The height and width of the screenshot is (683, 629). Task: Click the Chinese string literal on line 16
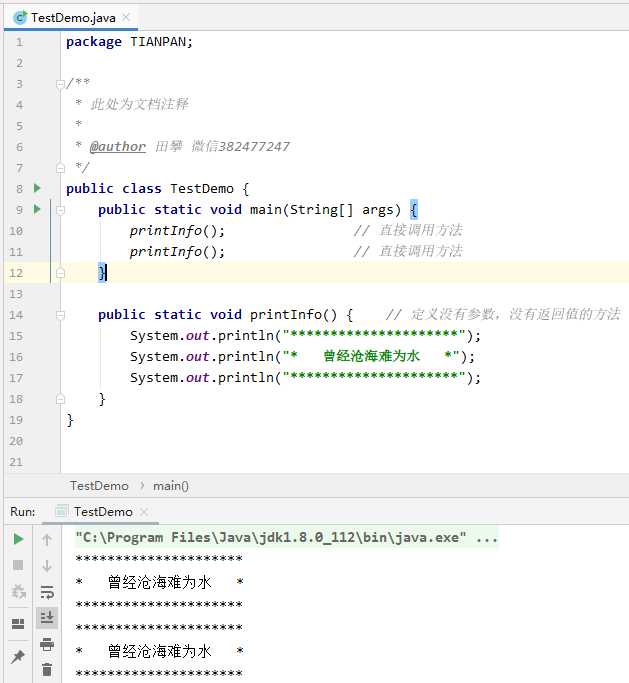(371, 356)
